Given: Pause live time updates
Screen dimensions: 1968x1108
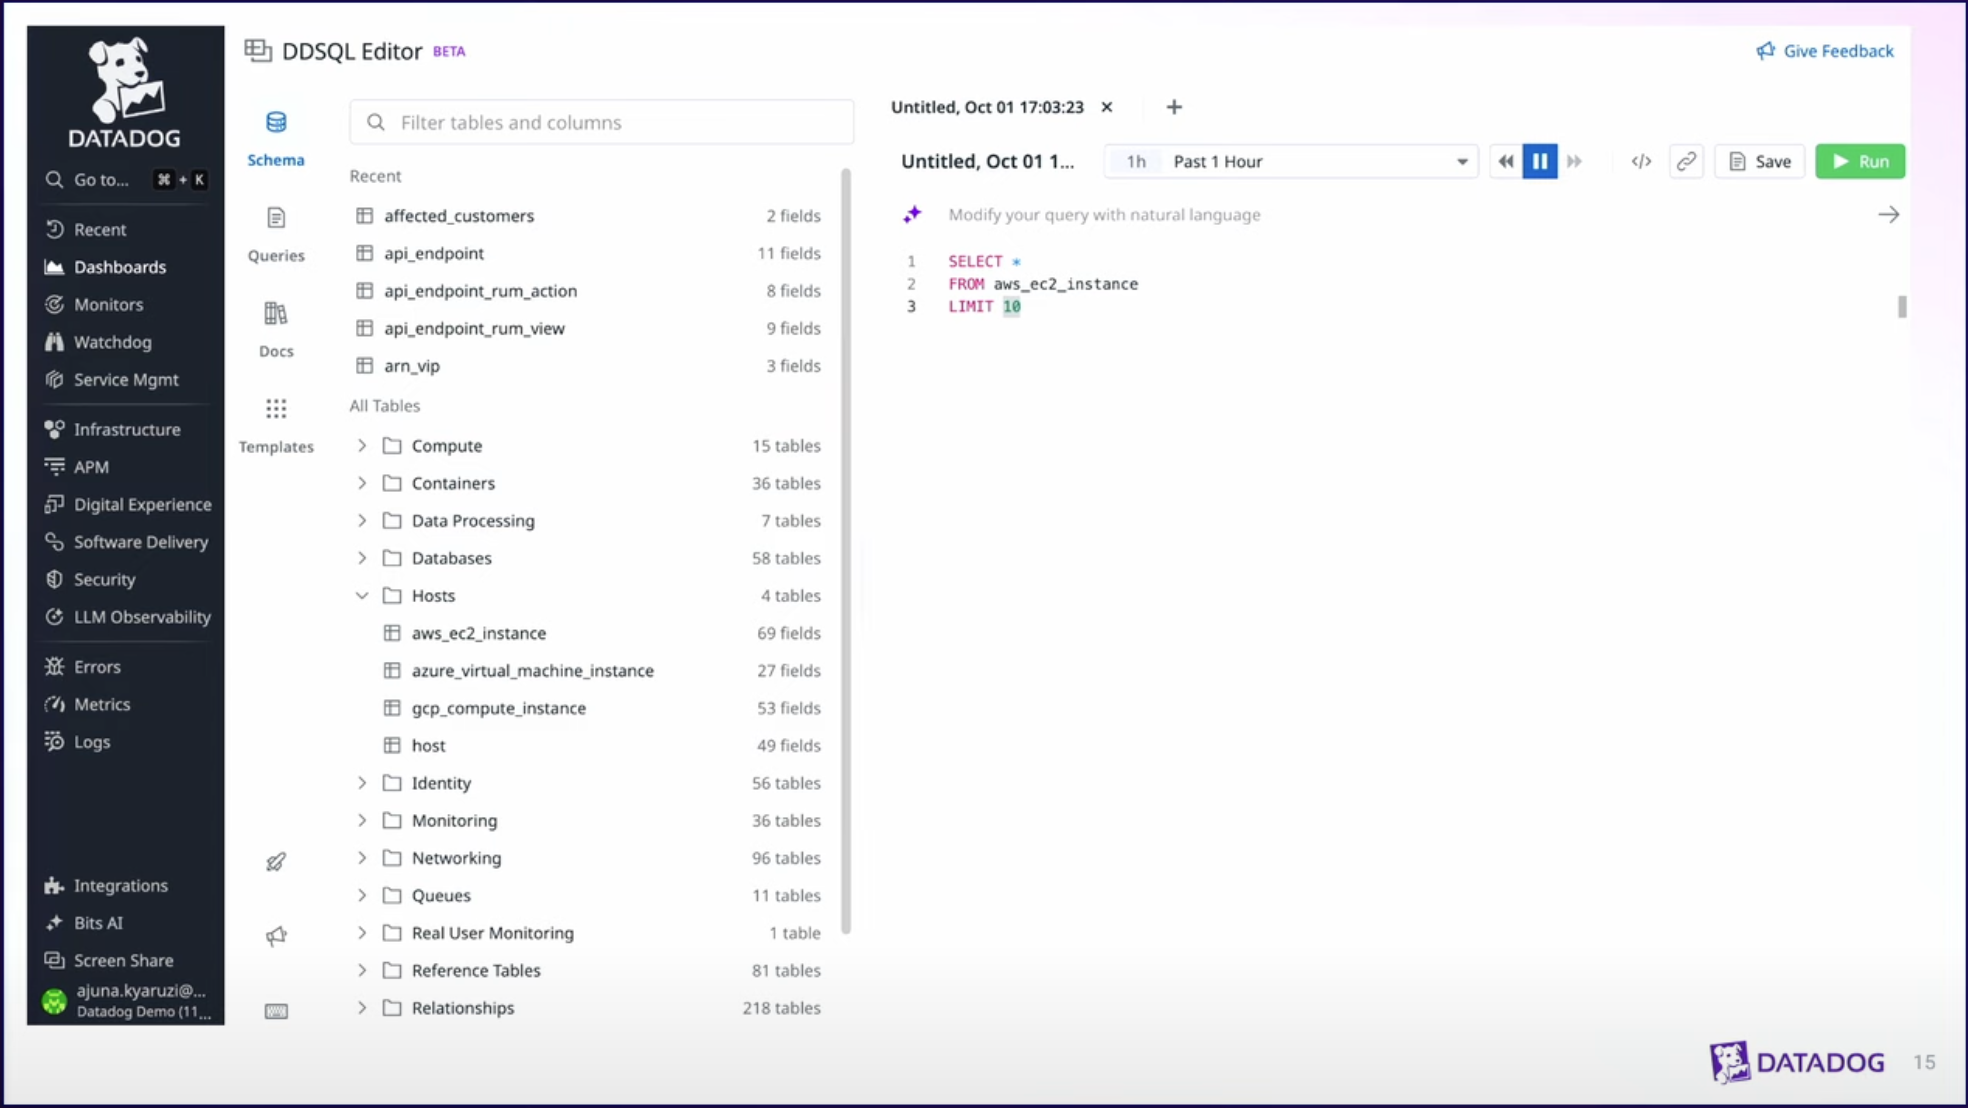Looking at the screenshot, I should 1540,161.
